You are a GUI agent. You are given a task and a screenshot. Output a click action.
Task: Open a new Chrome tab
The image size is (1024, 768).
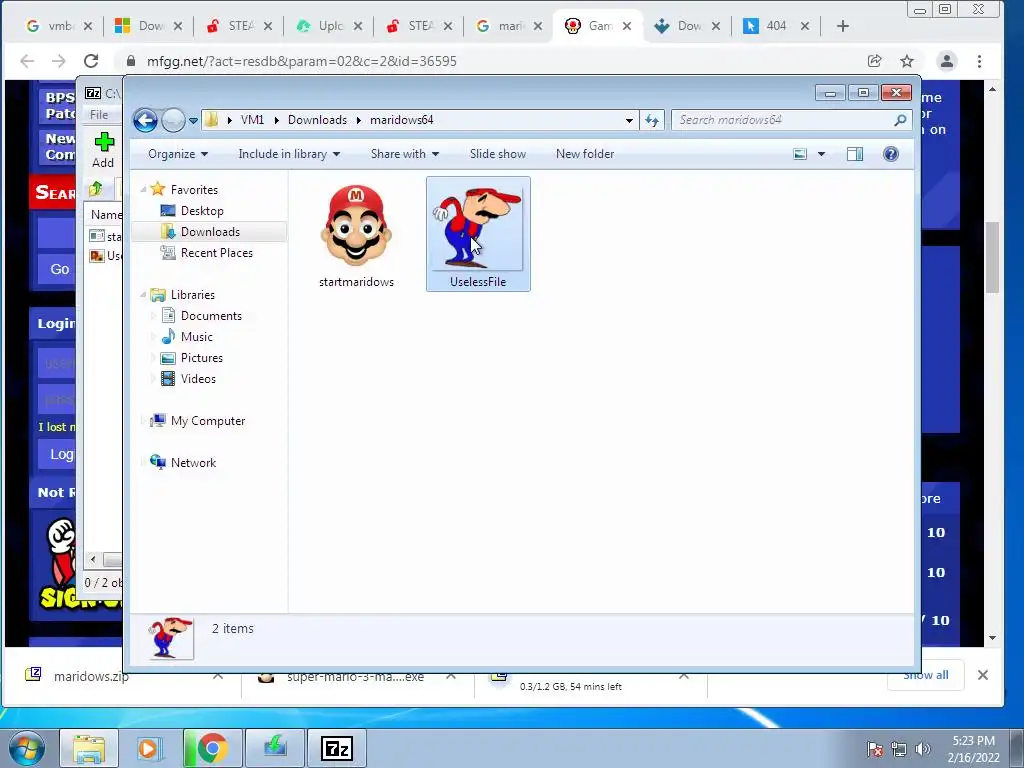842,26
